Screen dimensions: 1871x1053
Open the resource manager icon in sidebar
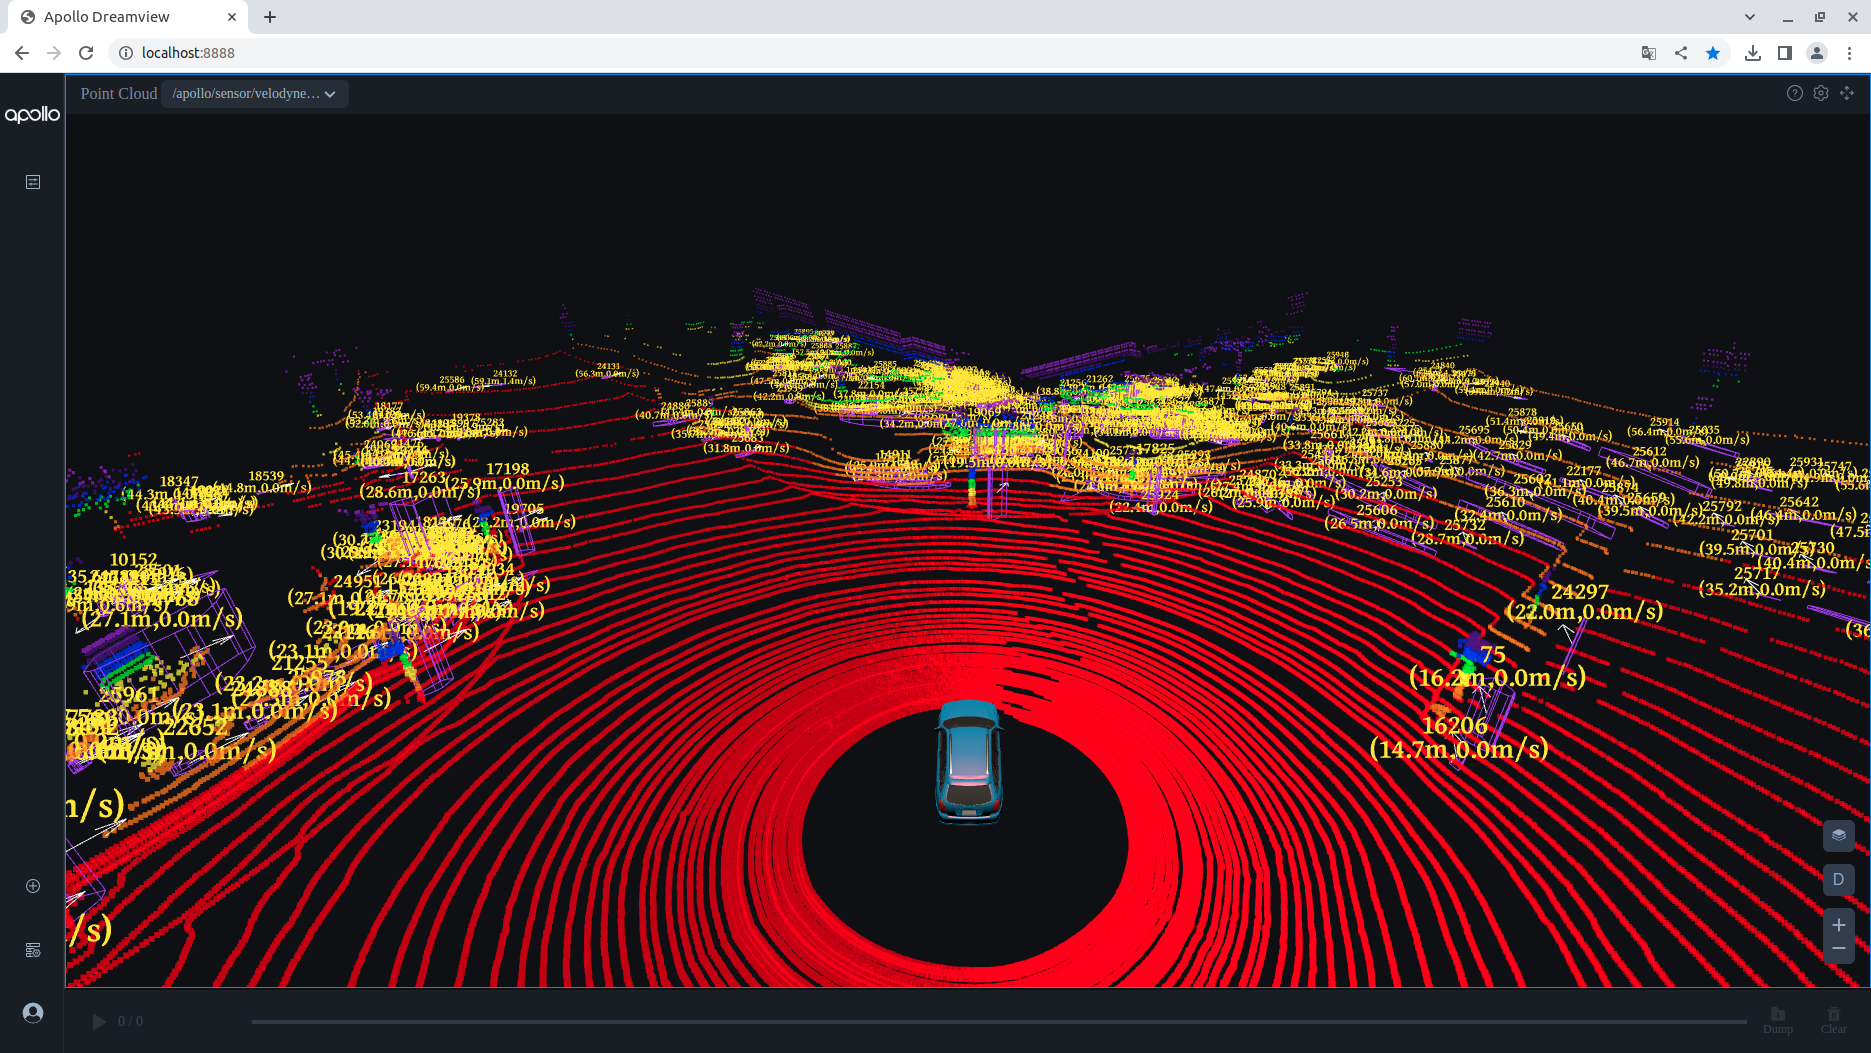pos(33,950)
